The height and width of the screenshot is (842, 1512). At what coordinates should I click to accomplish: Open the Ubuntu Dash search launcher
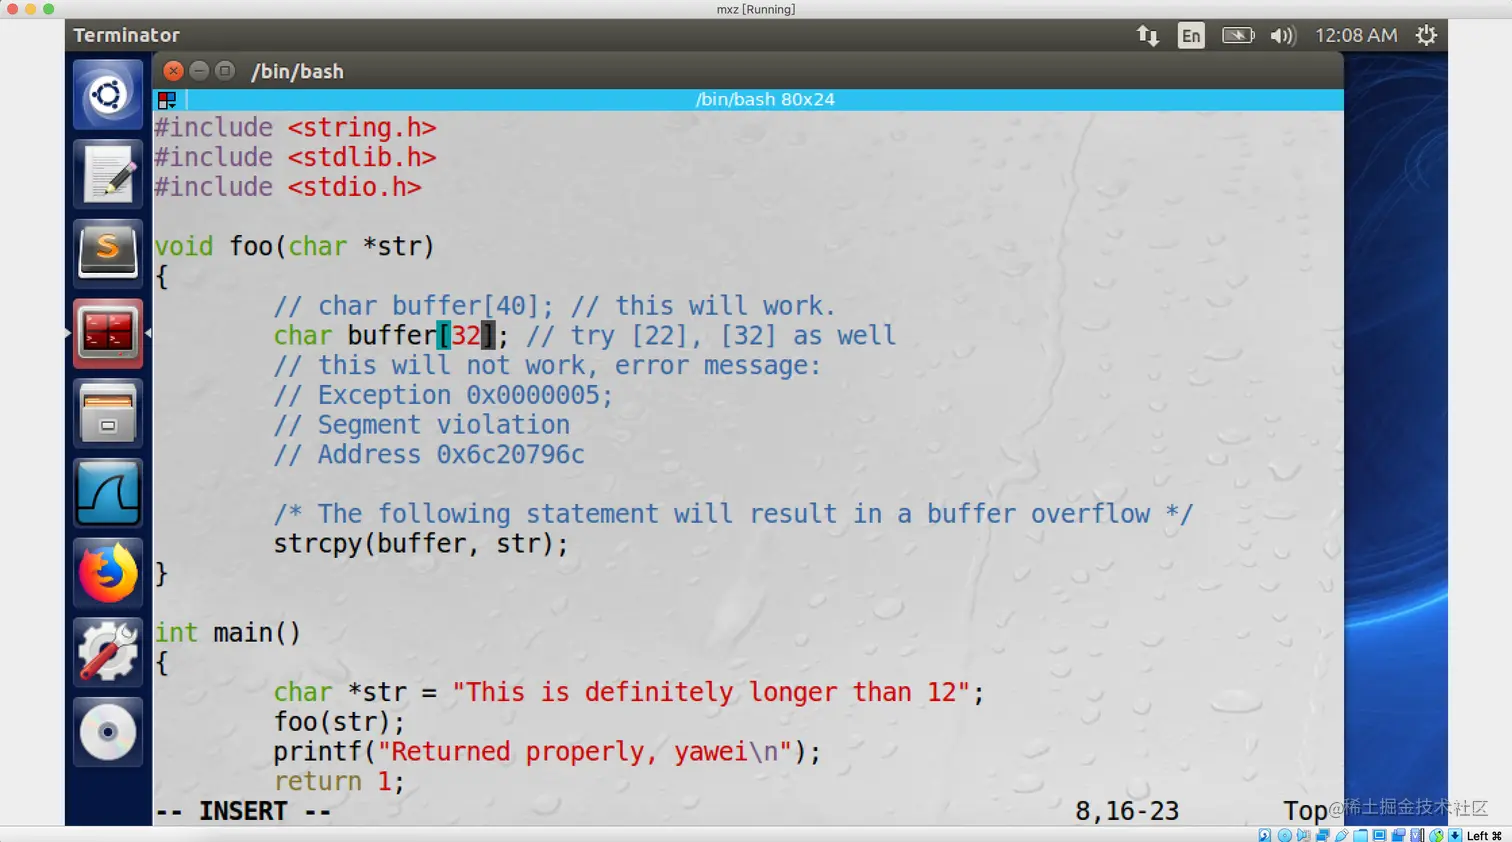108,95
